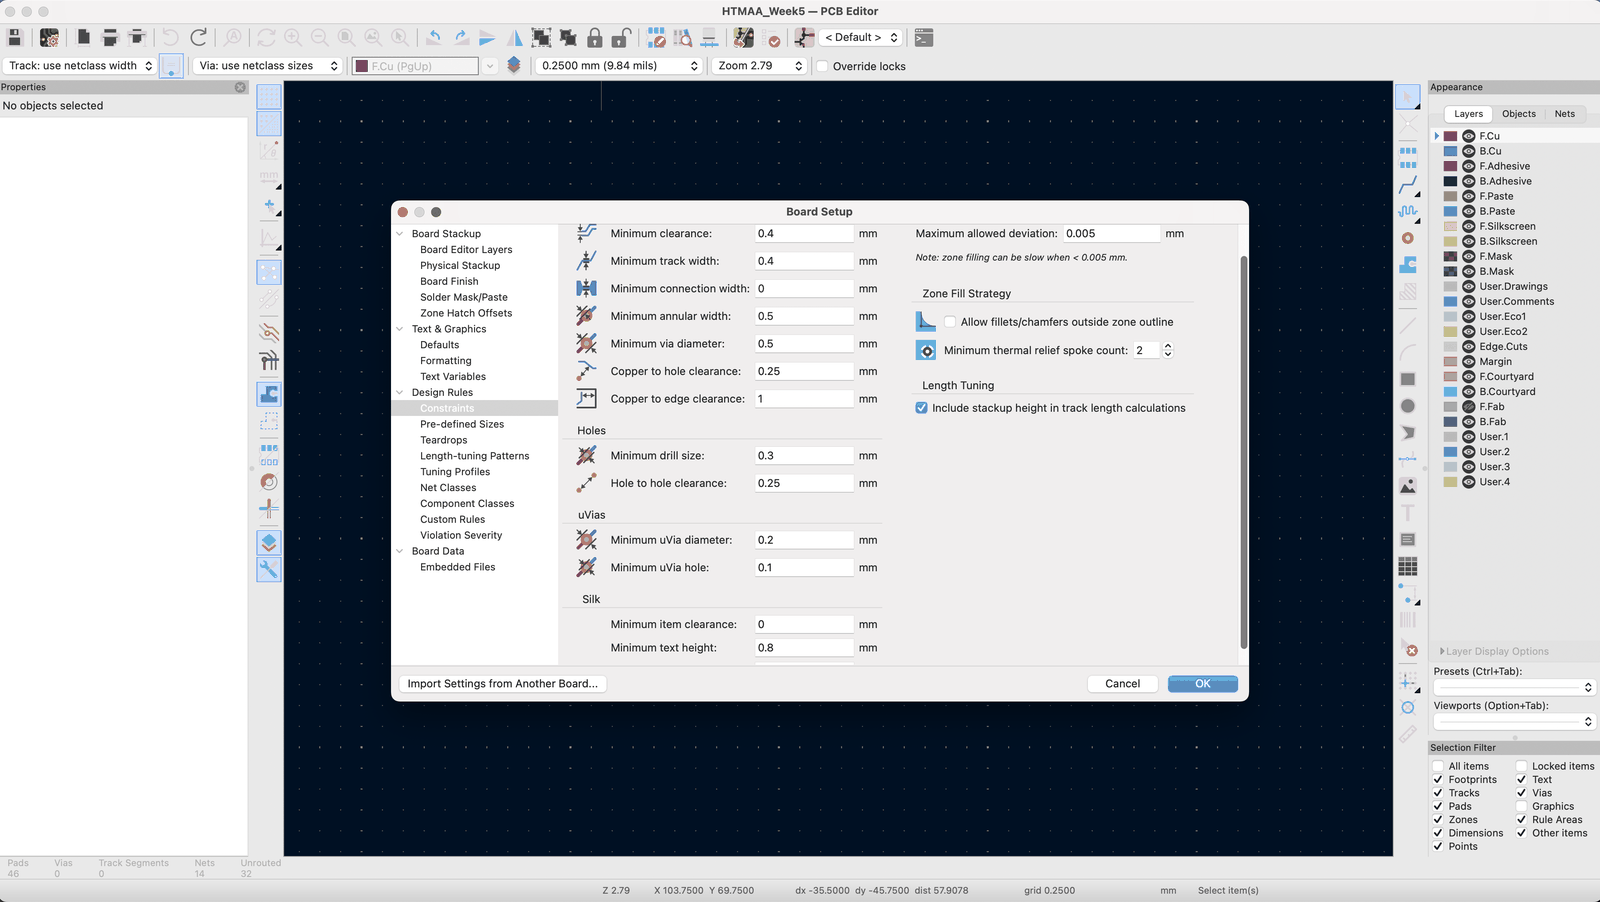The image size is (1600, 902).
Task: Collapse the Design Rules tree section
Action: point(400,393)
